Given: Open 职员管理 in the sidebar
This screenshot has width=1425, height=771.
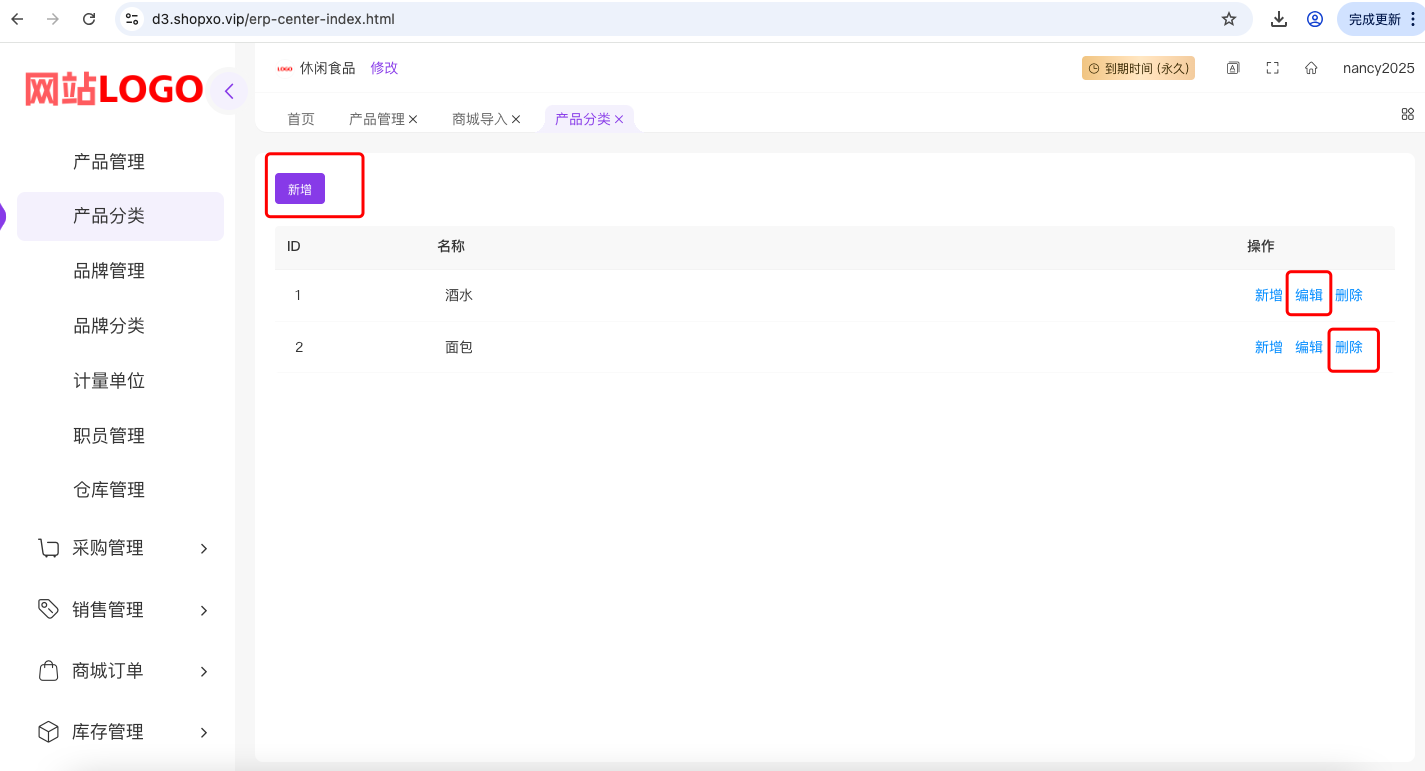Looking at the screenshot, I should point(109,436).
